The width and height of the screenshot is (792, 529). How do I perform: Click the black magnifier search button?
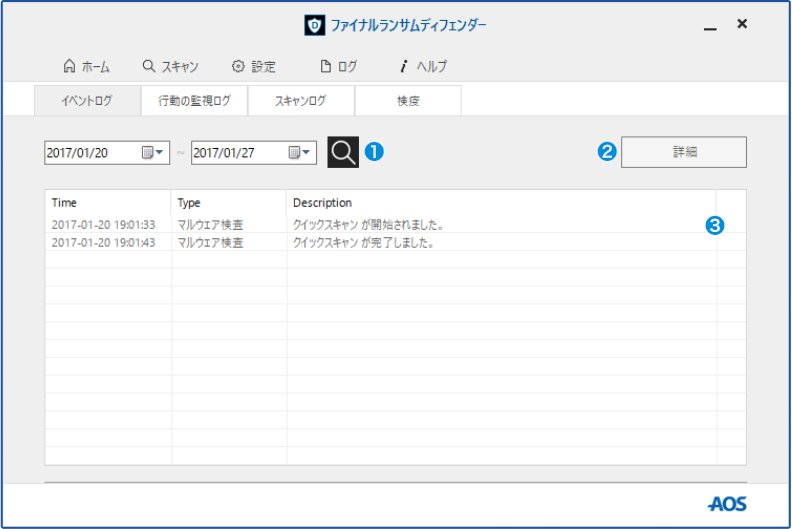343,152
